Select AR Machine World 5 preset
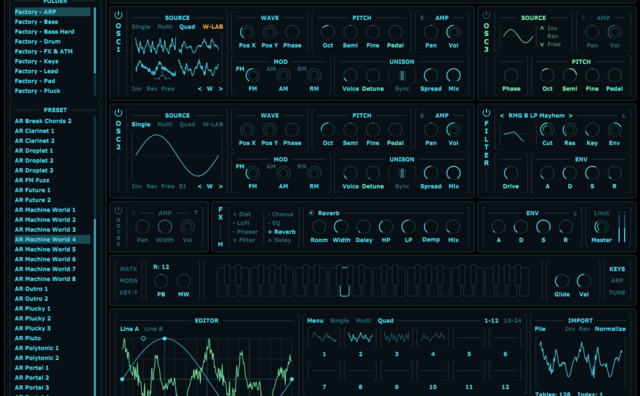640x396 pixels. (45, 249)
